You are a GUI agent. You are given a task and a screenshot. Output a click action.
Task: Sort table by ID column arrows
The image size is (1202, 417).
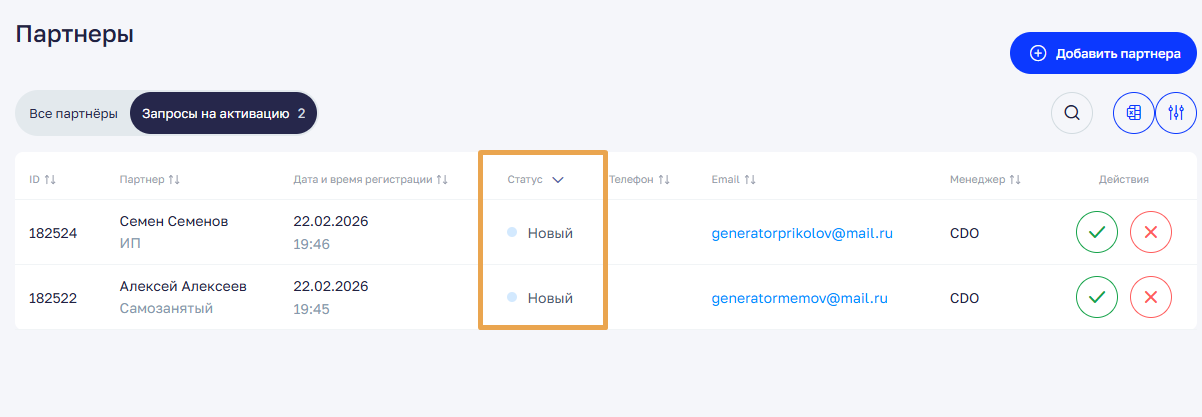pos(50,180)
